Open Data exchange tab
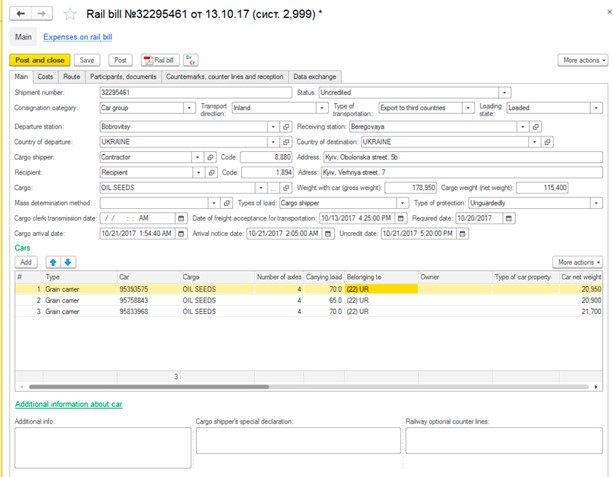This screenshot has height=477, width=613. (x=315, y=77)
